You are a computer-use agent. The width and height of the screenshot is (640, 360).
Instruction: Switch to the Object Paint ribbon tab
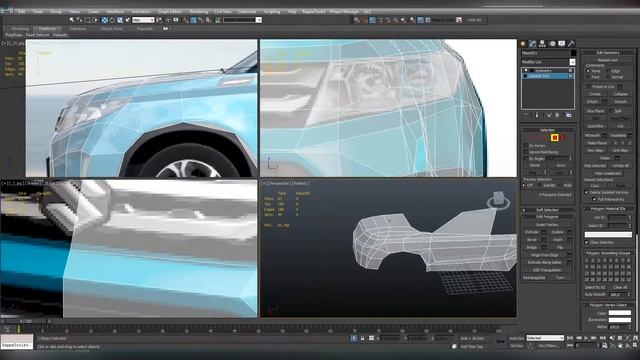111,29
